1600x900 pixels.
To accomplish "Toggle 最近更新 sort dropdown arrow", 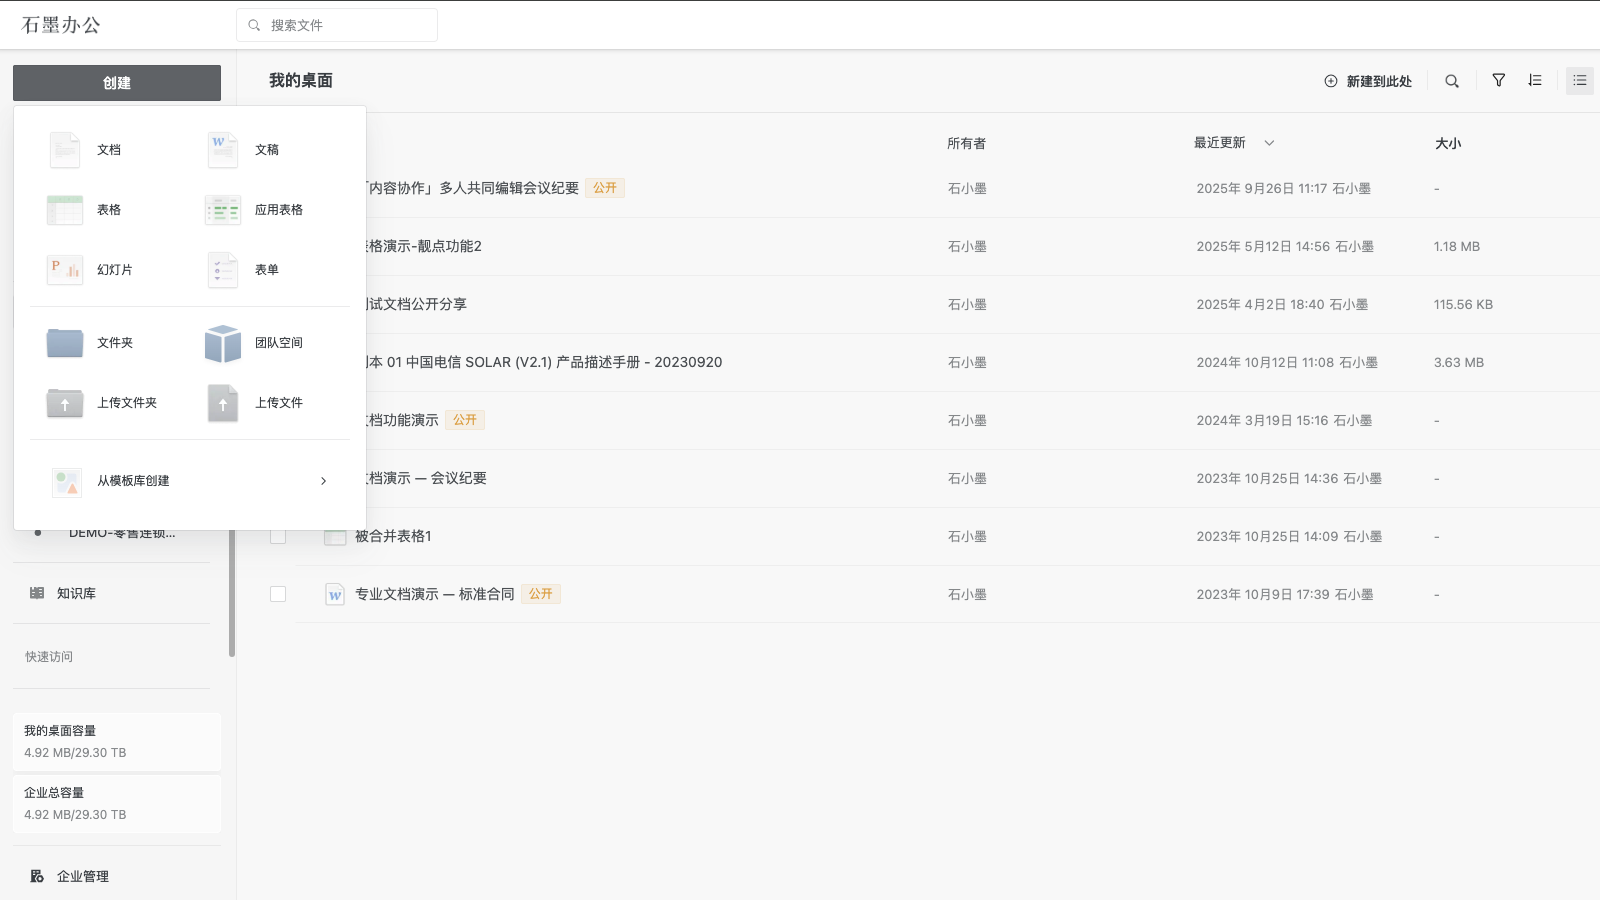I will [x=1269, y=143].
